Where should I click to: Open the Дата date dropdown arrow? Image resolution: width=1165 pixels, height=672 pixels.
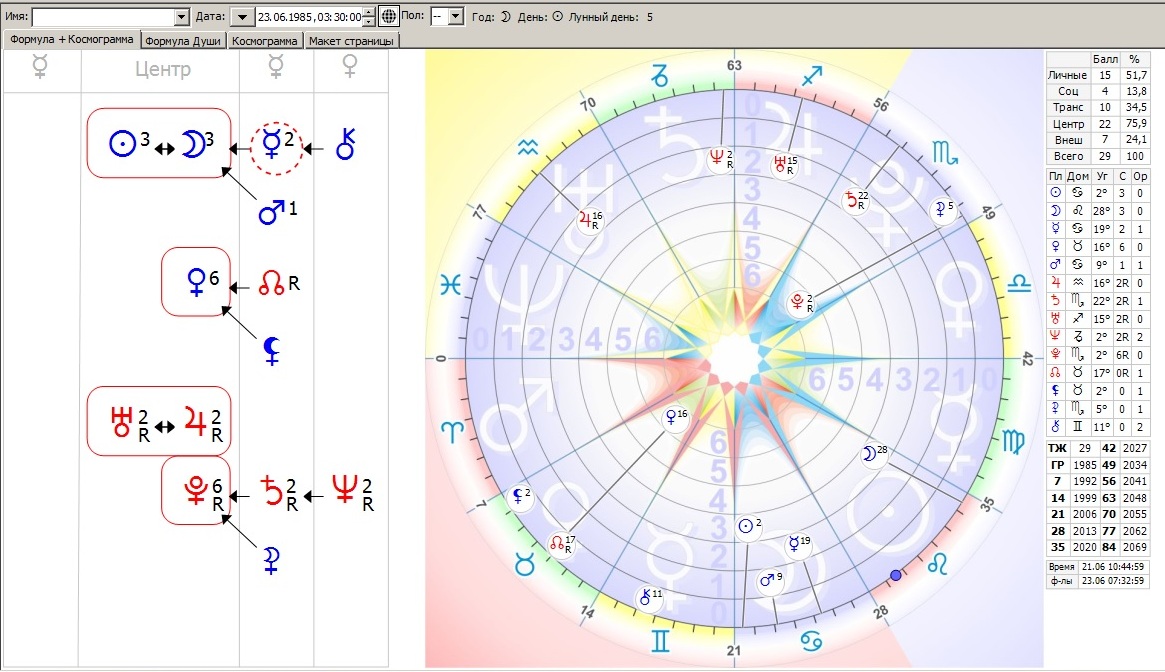242,16
